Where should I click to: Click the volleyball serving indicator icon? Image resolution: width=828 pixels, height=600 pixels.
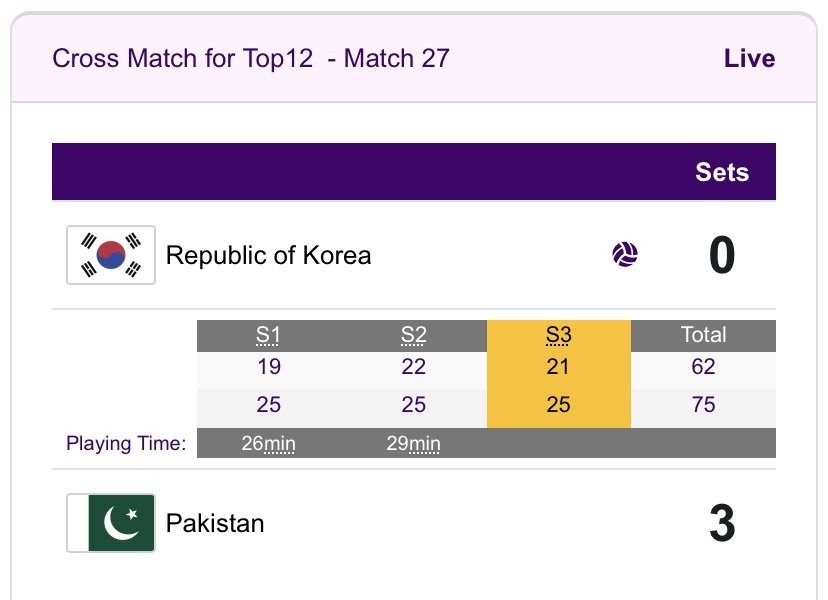(625, 255)
